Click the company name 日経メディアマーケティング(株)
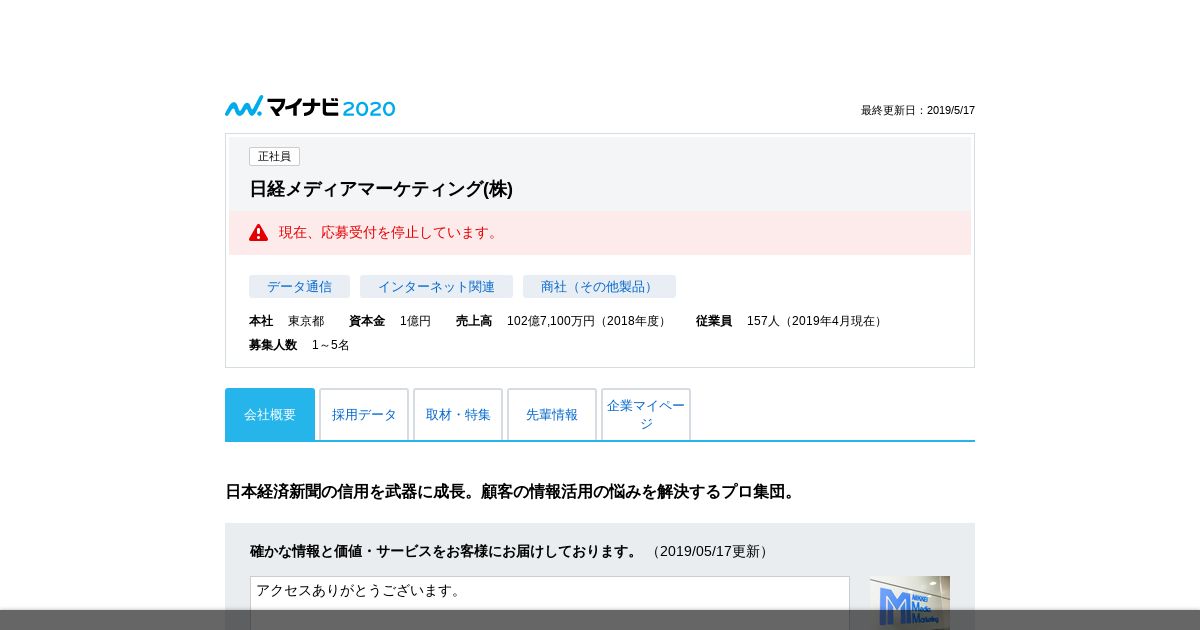1200x630 pixels. click(381, 189)
